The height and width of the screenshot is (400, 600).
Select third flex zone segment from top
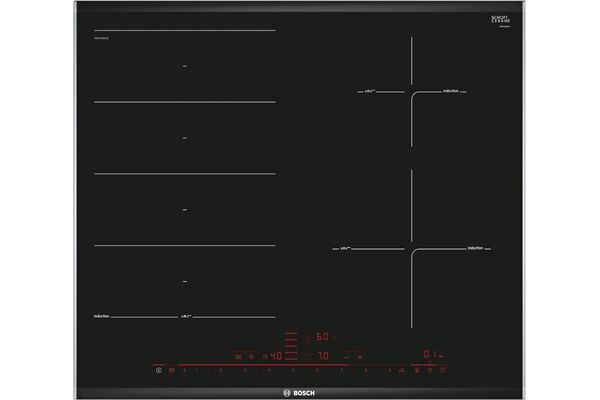point(185,210)
